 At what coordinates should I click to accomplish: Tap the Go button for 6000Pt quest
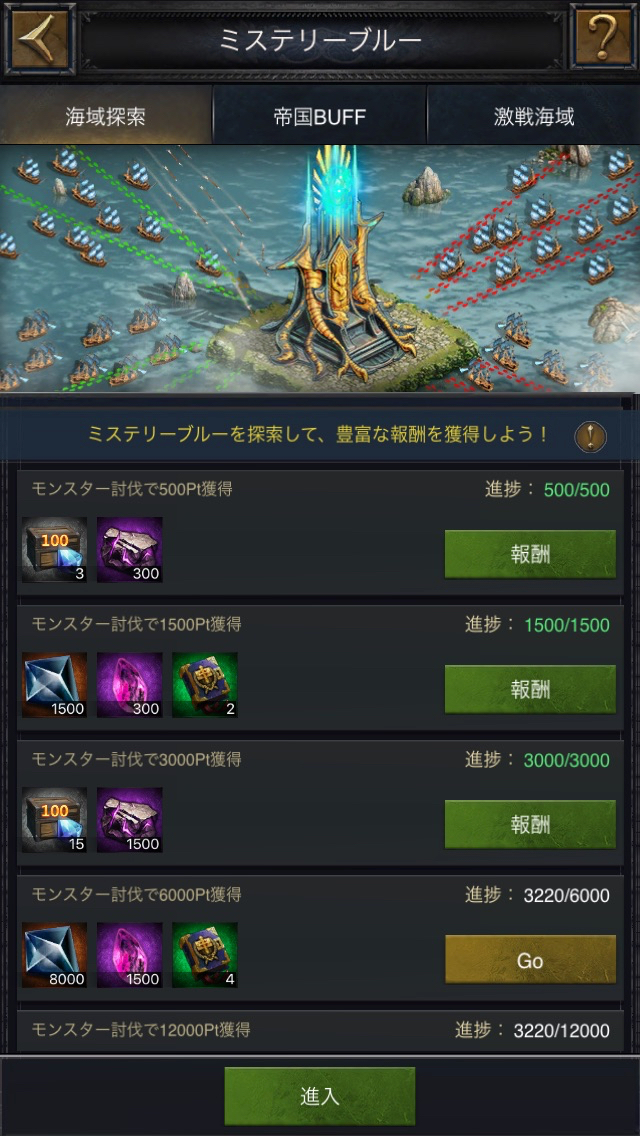530,960
